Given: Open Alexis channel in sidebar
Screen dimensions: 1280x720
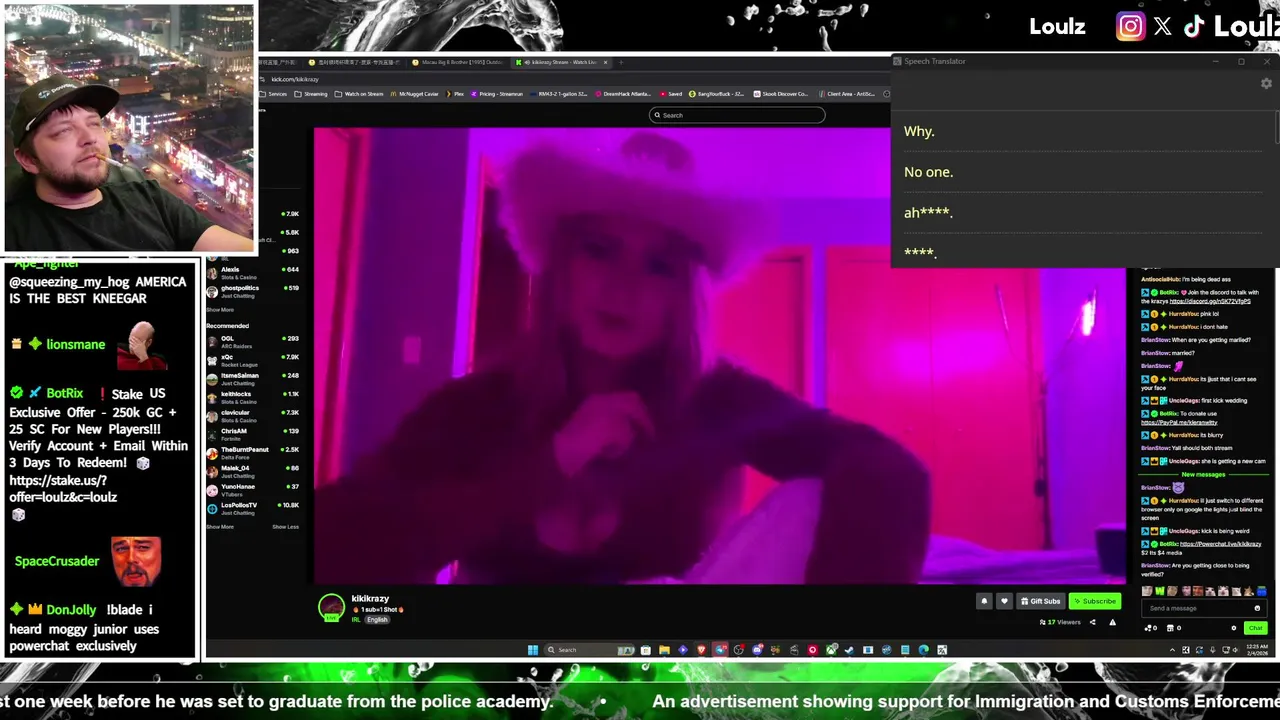Looking at the screenshot, I should pos(252,272).
